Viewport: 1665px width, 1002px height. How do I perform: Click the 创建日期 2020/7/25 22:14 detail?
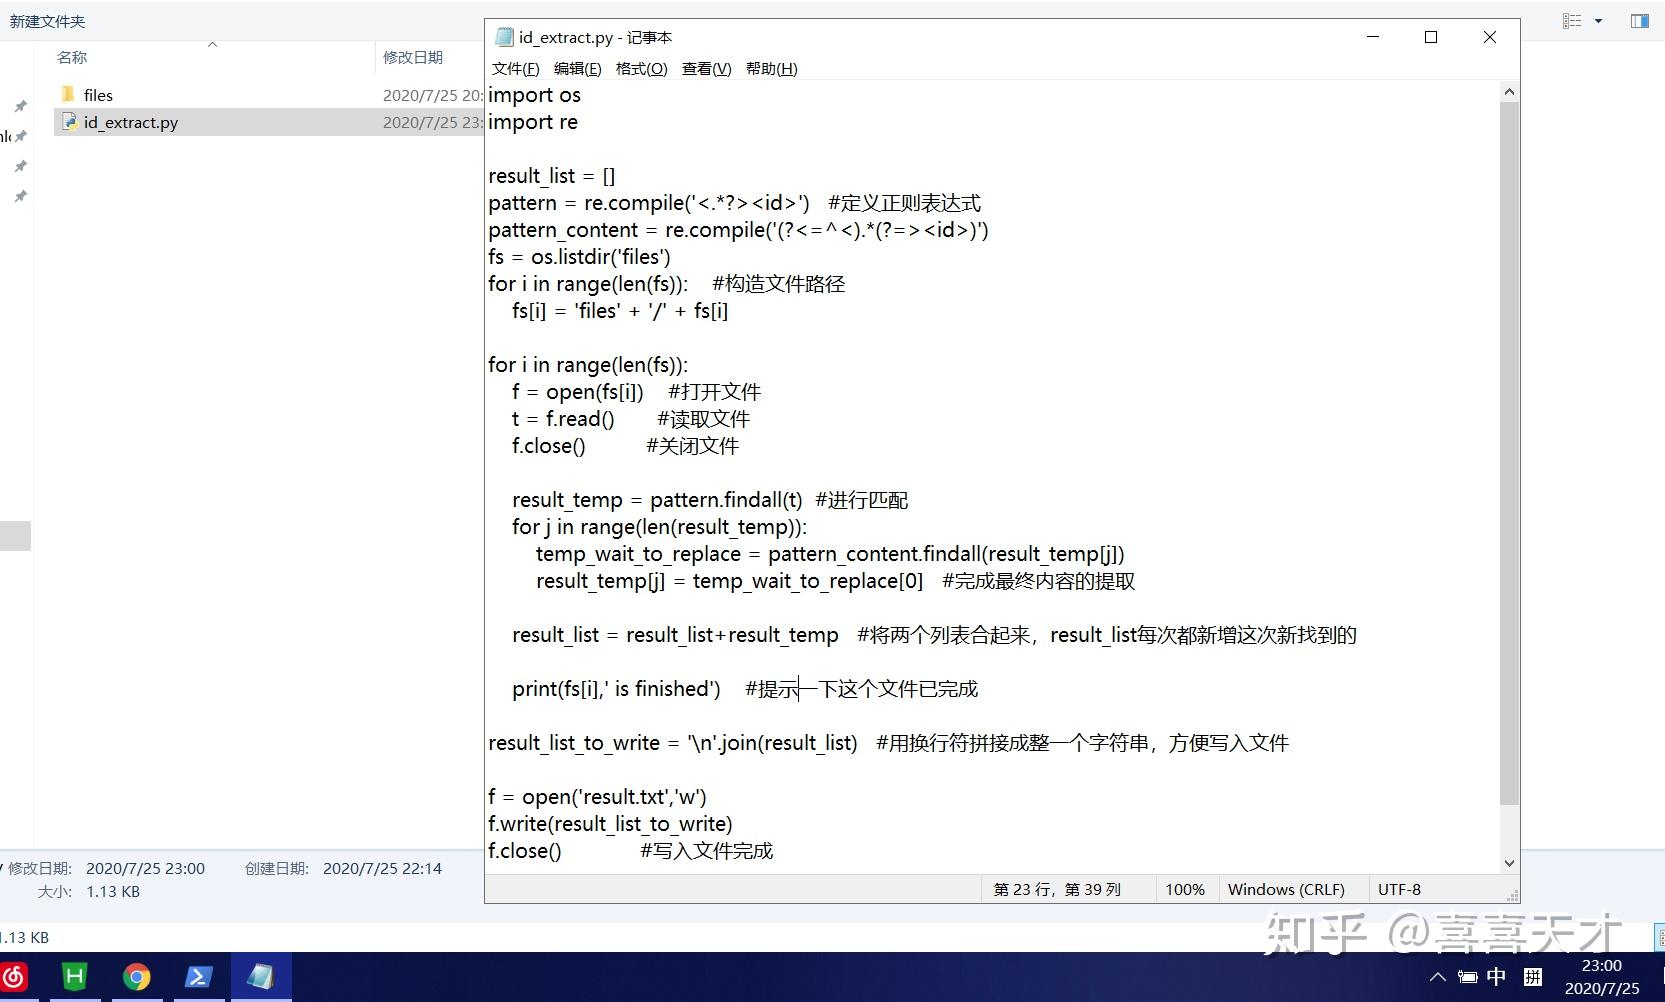click(382, 868)
